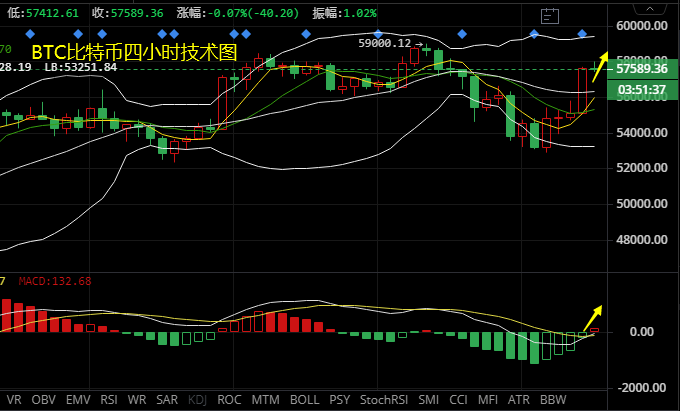The width and height of the screenshot is (680, 411).
Task: Activate the StochRSI indicator tab
Action: click(384, 399)
